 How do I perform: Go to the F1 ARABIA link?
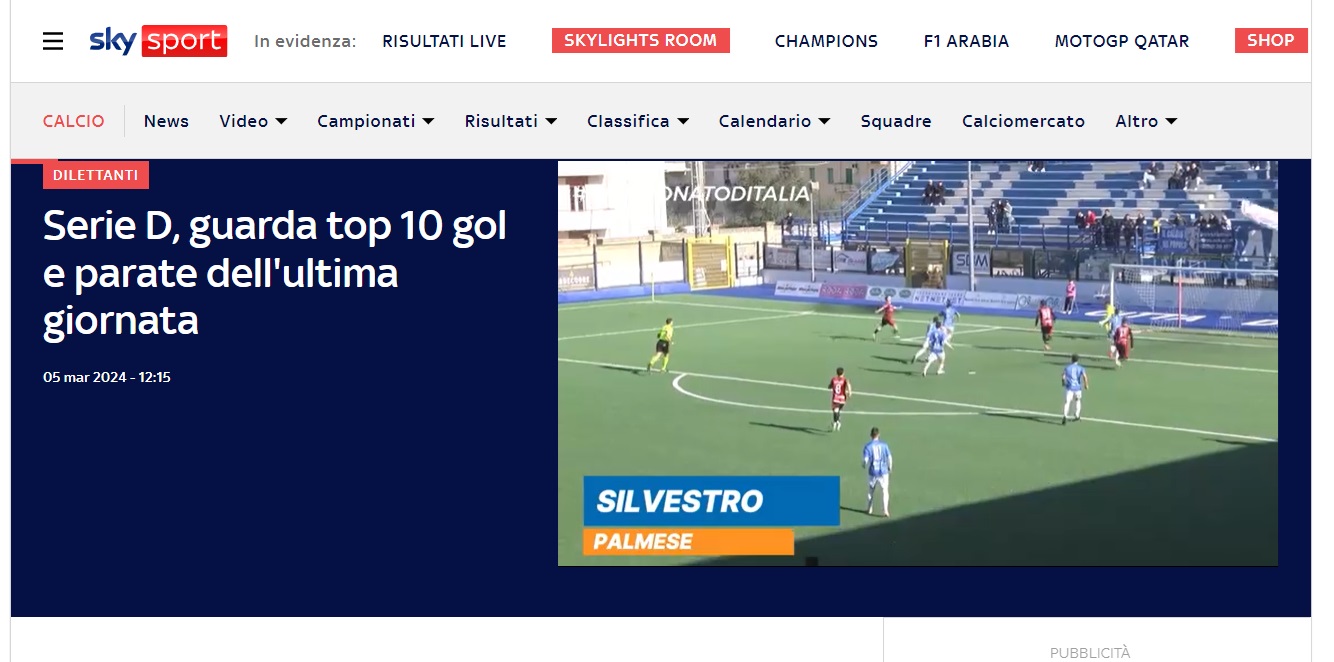click(966, 41)
